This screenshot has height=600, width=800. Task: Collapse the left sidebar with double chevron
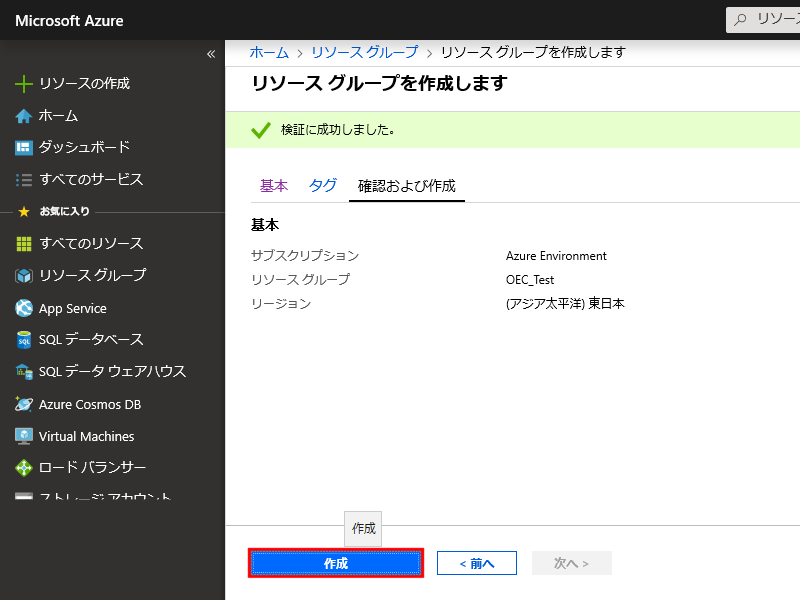coord(211,54)
